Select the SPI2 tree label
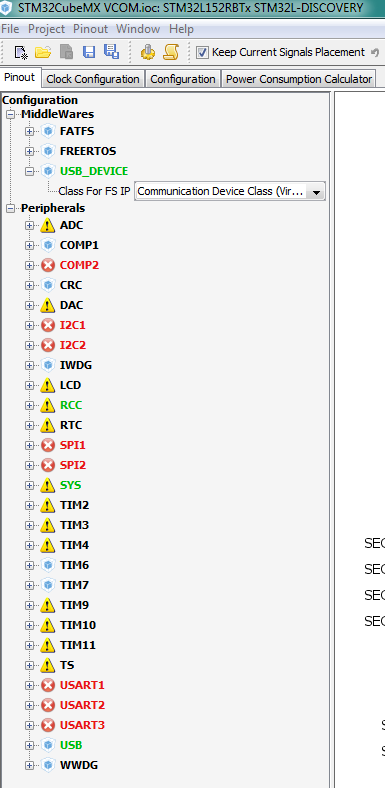390x788 pixels. [x=73, y=465]
